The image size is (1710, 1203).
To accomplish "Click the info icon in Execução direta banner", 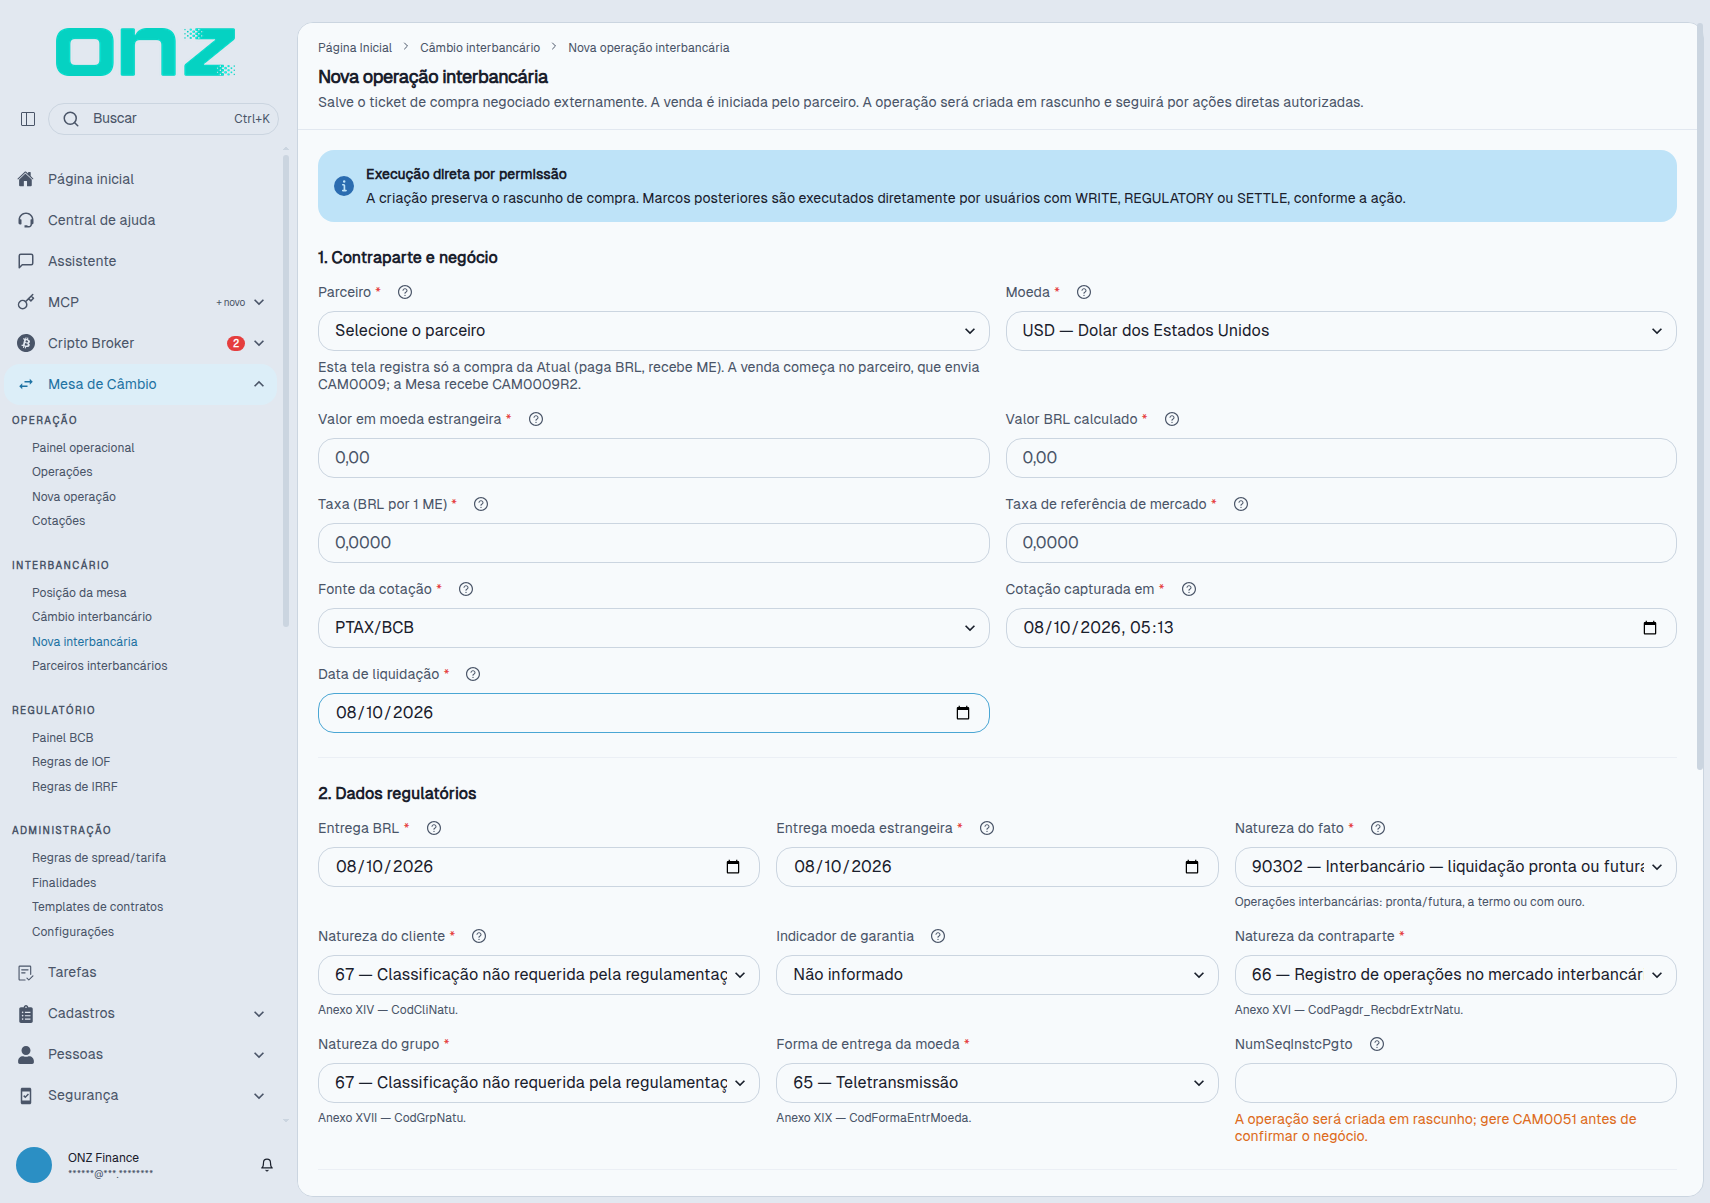I will point(344,186).
